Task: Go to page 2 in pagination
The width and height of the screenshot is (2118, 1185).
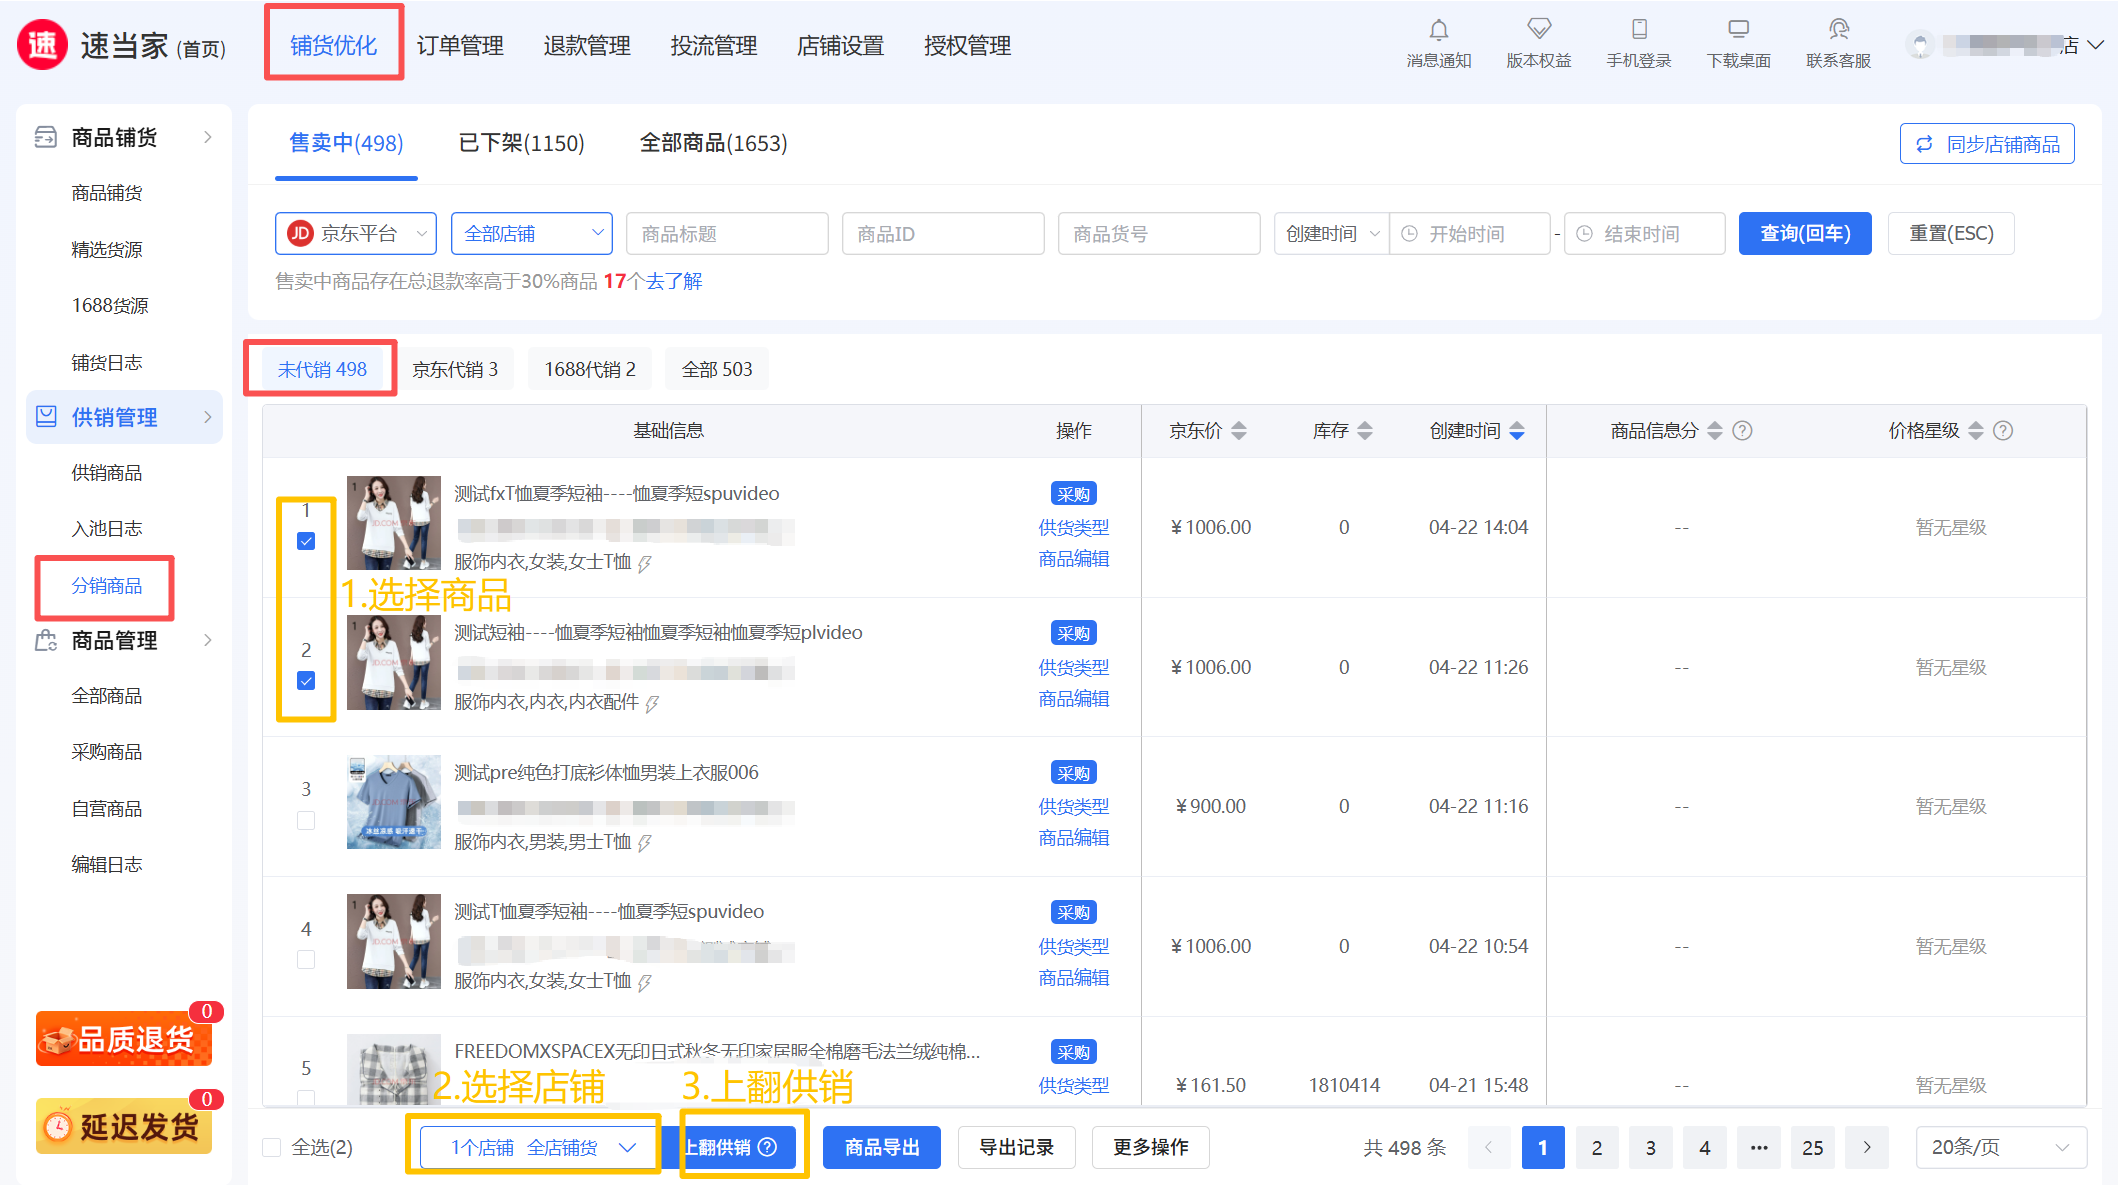Action: [1596, 1147]
